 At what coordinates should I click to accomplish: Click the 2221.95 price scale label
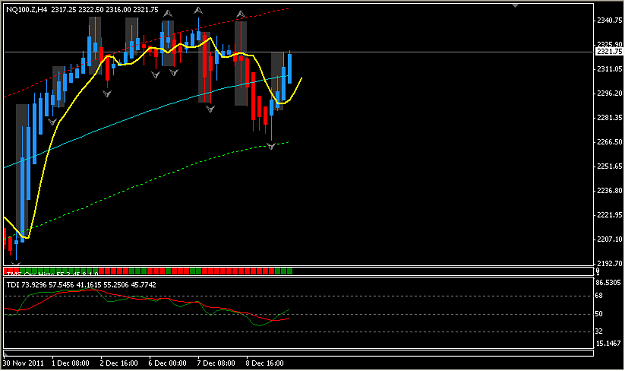(x=609, y=215)
